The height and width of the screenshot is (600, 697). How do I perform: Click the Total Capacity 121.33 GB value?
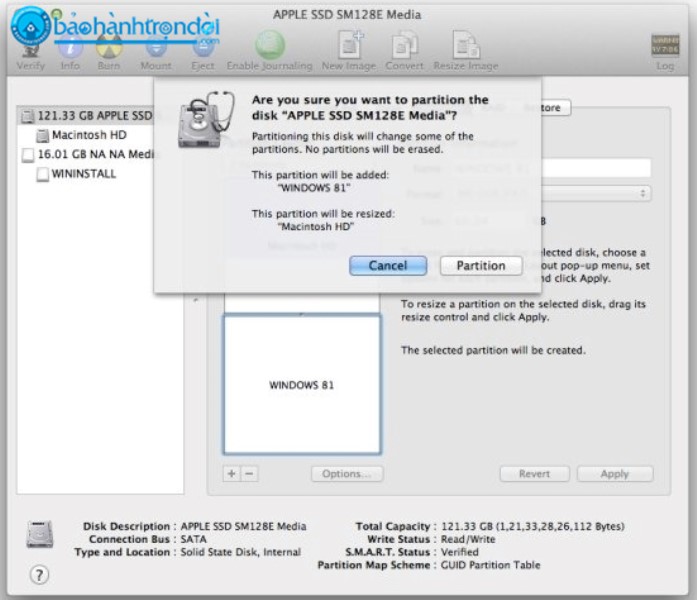[x=533, y=527]
